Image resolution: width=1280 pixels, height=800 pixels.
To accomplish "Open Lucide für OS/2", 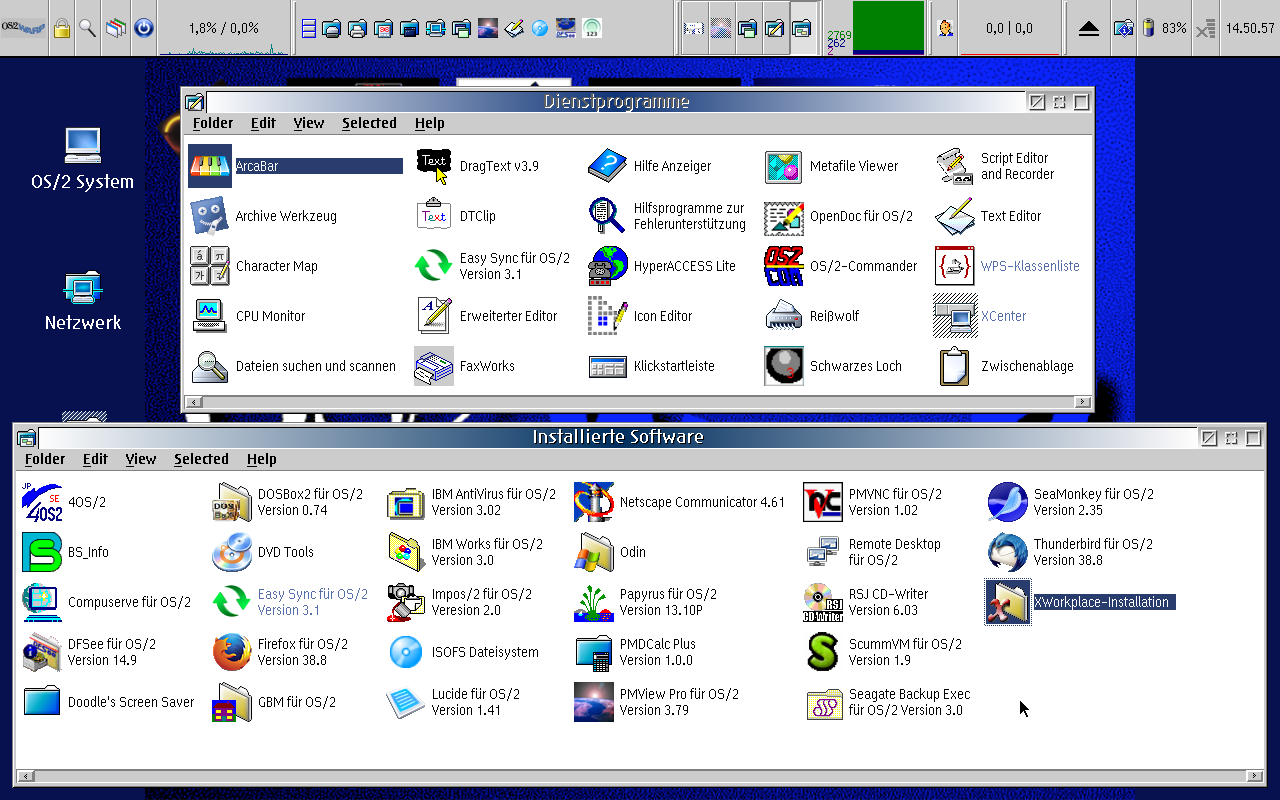I will point(406,702).
